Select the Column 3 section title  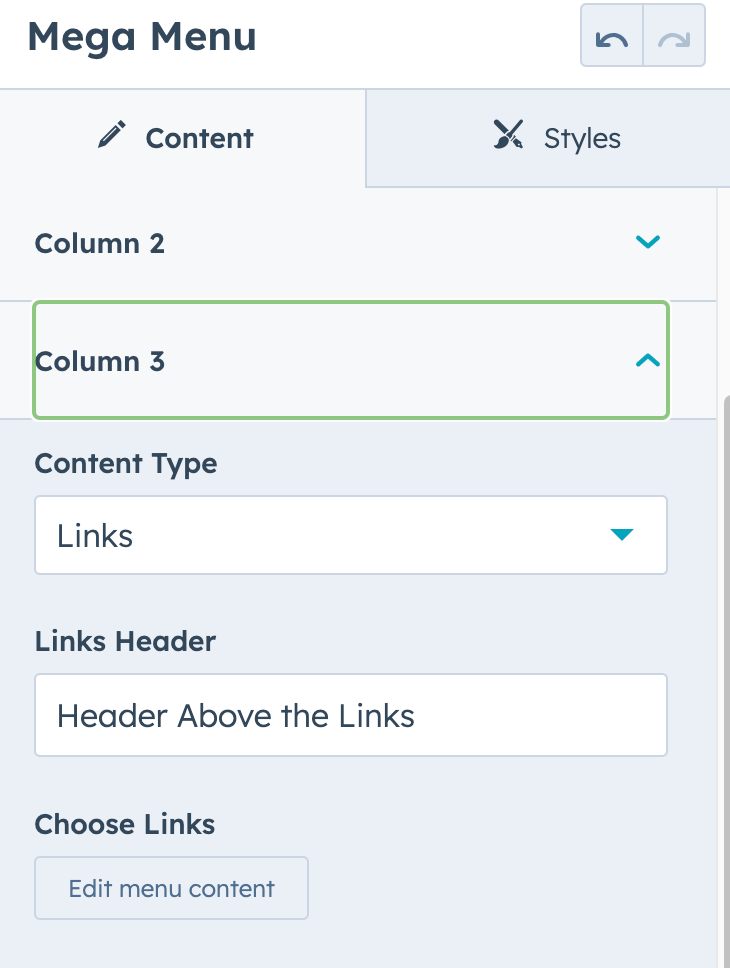pos(100,361)
